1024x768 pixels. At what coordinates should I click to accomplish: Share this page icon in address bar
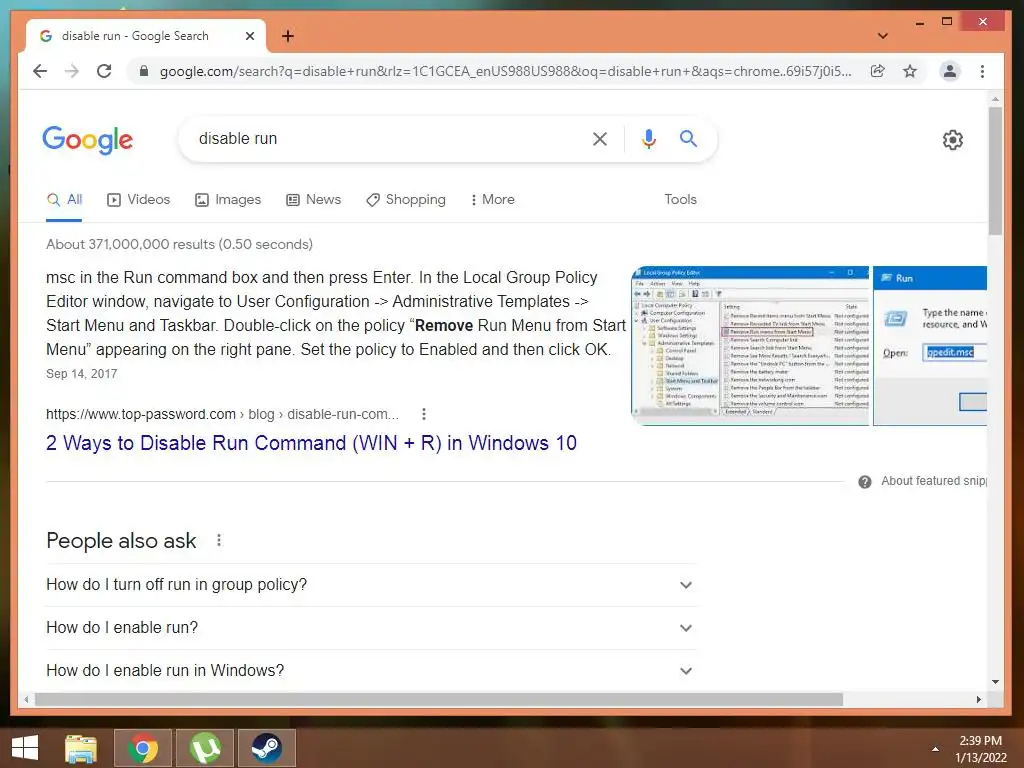[x=878, y=71]
